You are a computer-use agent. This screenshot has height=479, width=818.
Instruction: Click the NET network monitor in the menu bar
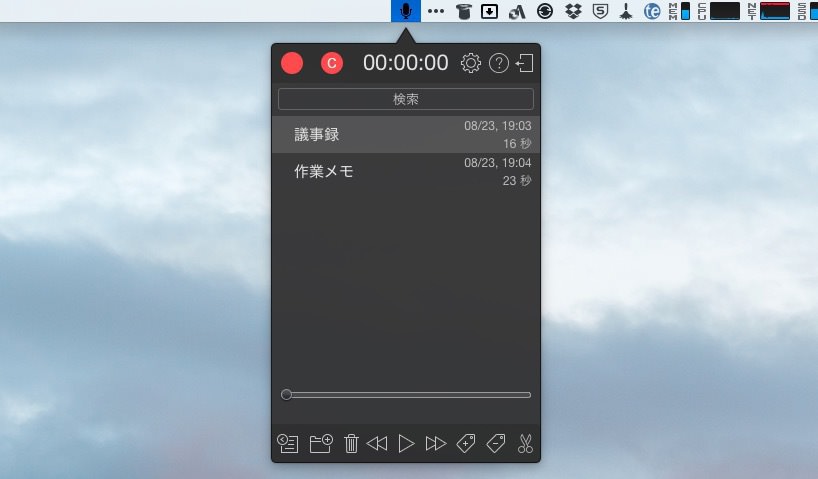point(768,11)
